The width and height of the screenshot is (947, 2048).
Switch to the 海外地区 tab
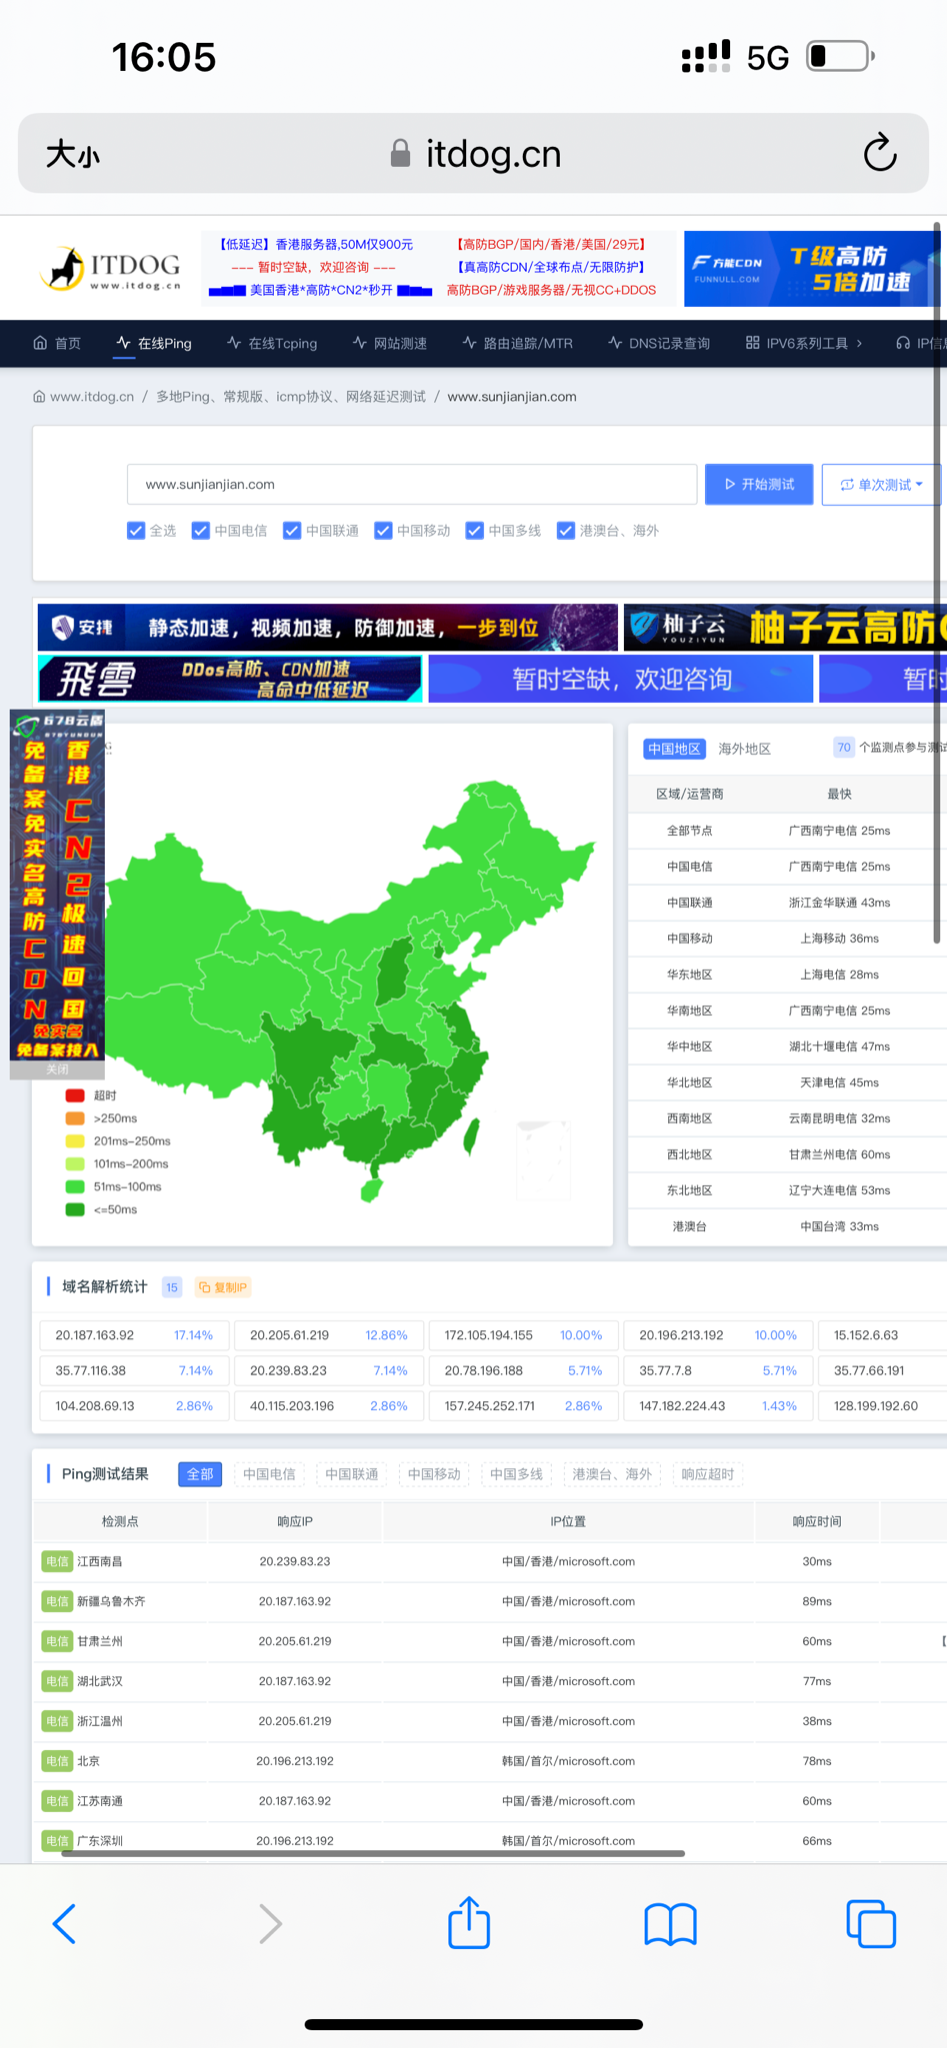point(744,749)
